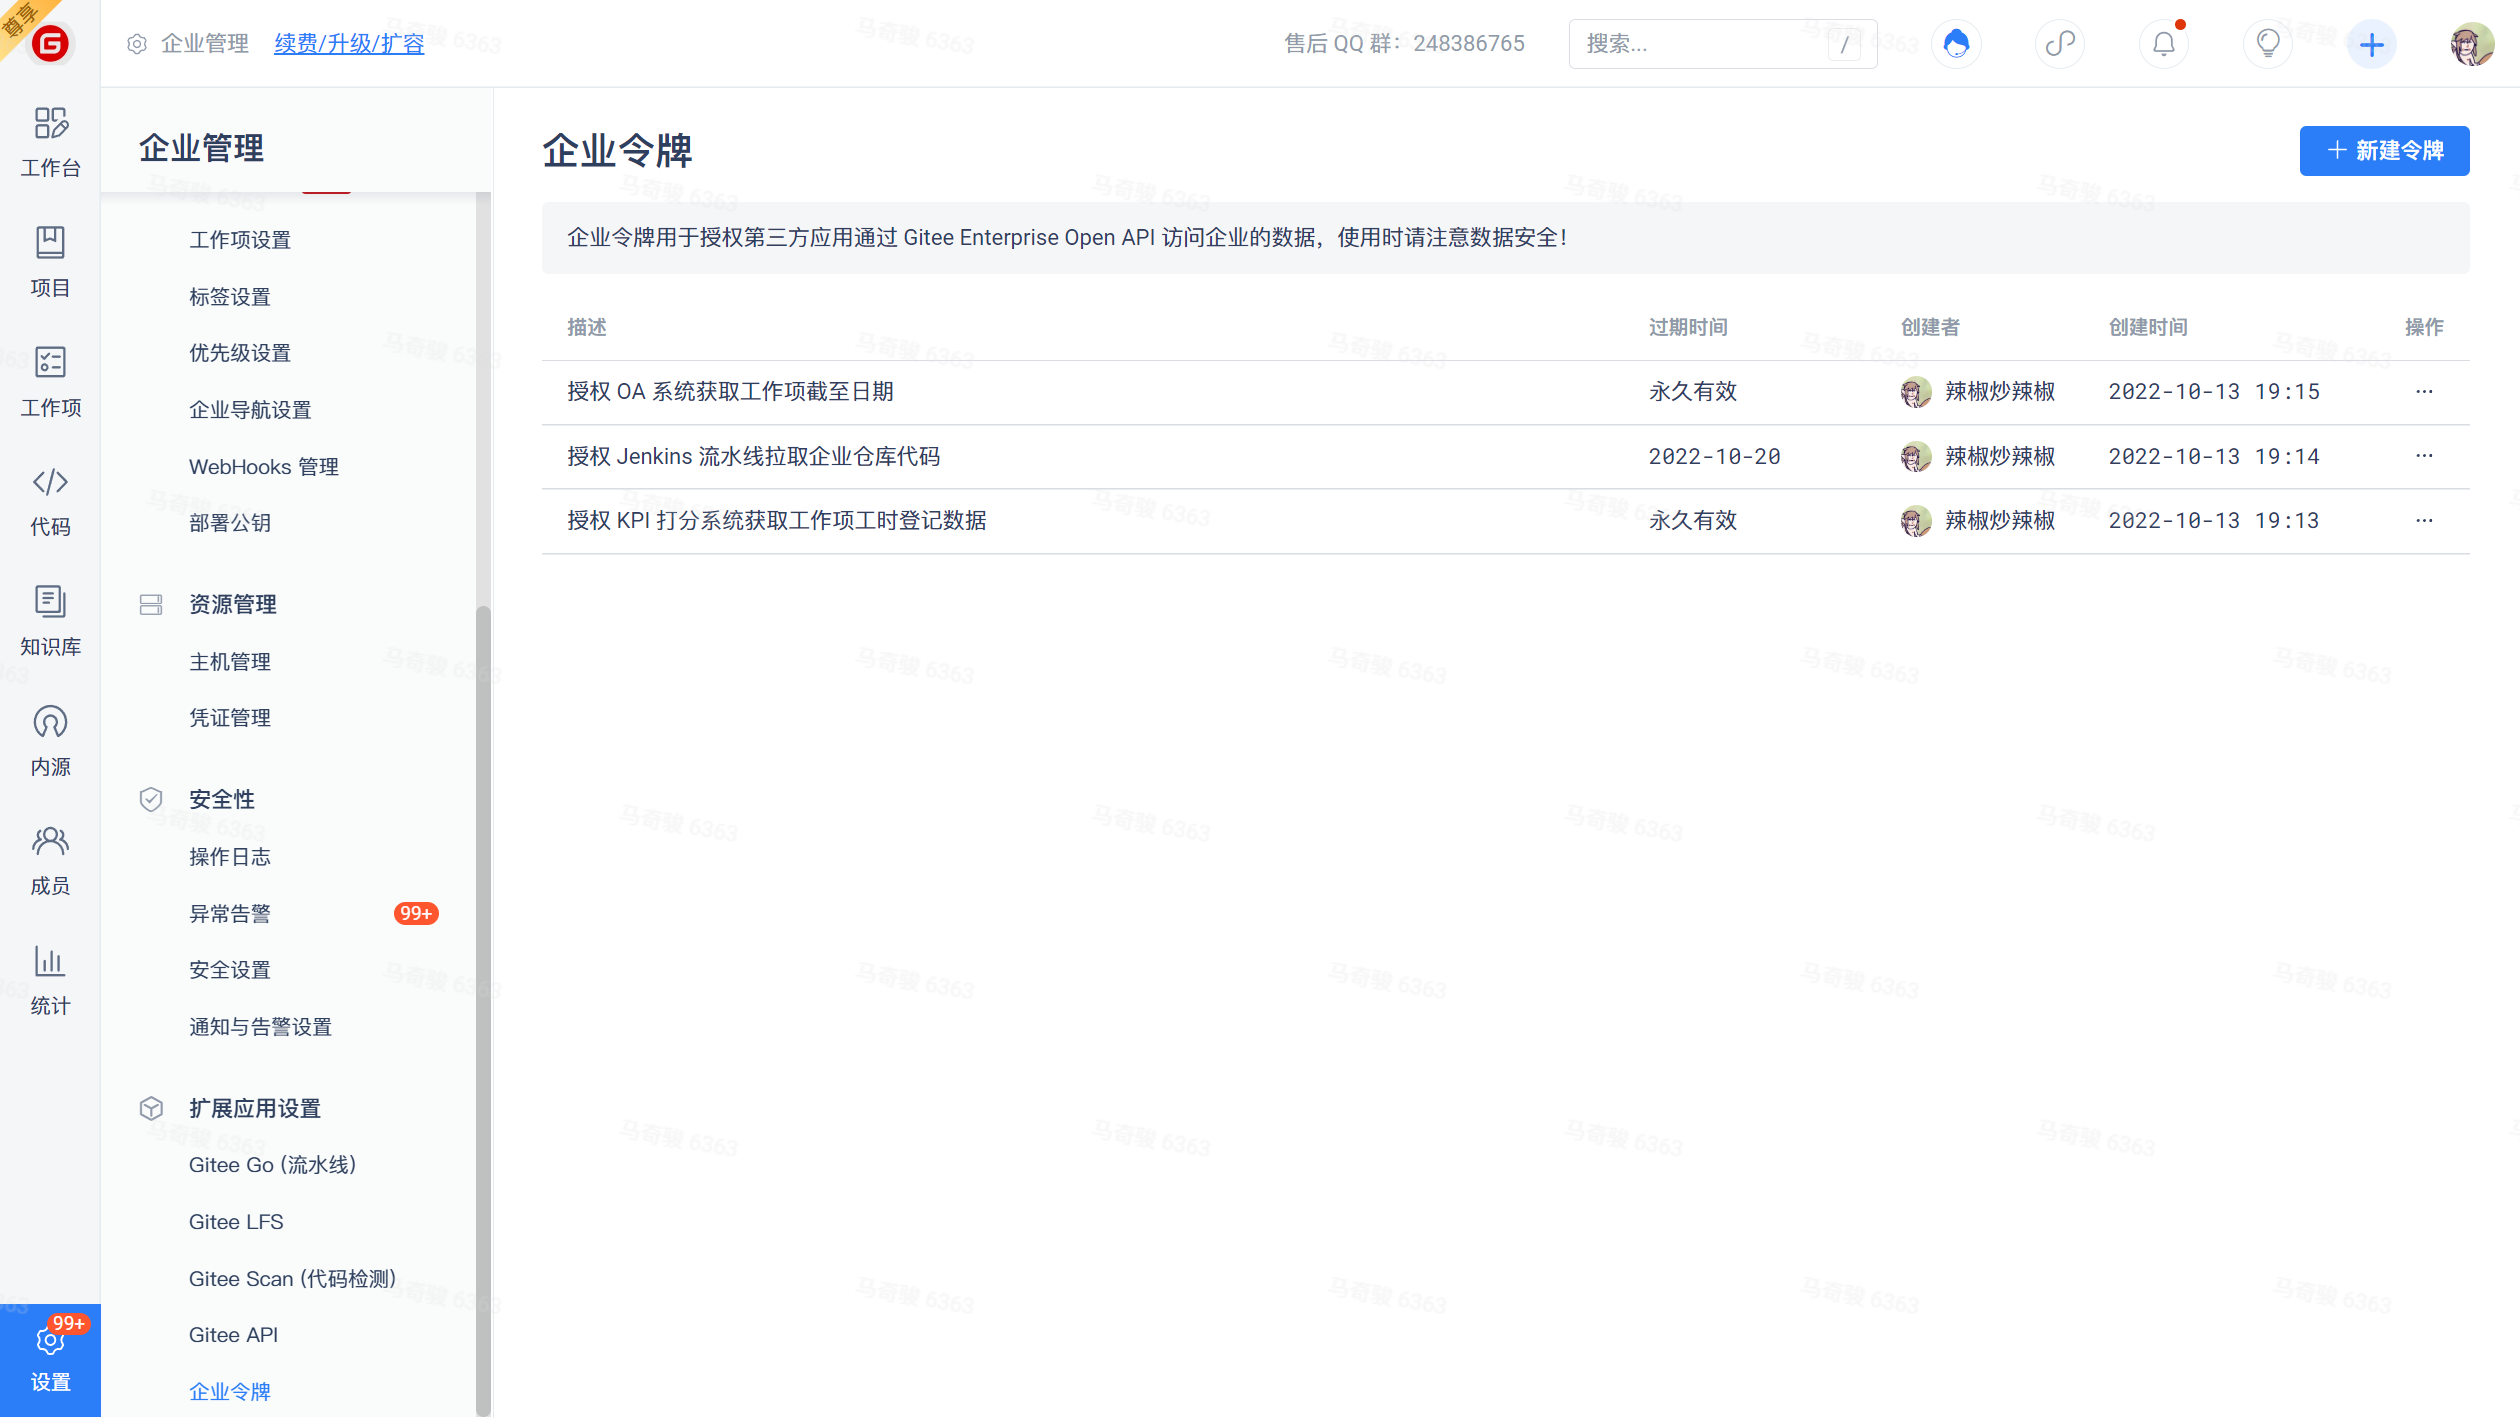Click the 资源管理 server icon
Image resolution: width=2520 pixels, height=1418 pixels.
click(151, 605)
